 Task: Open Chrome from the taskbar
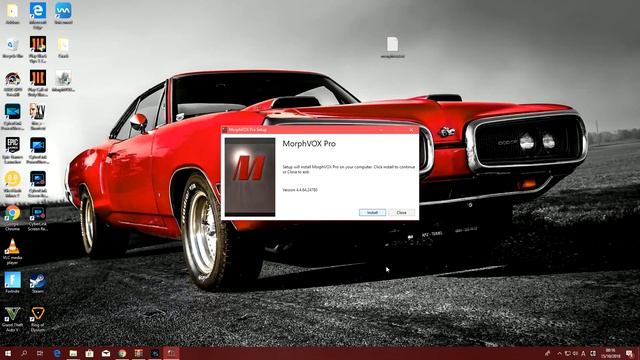coord(122,353)
